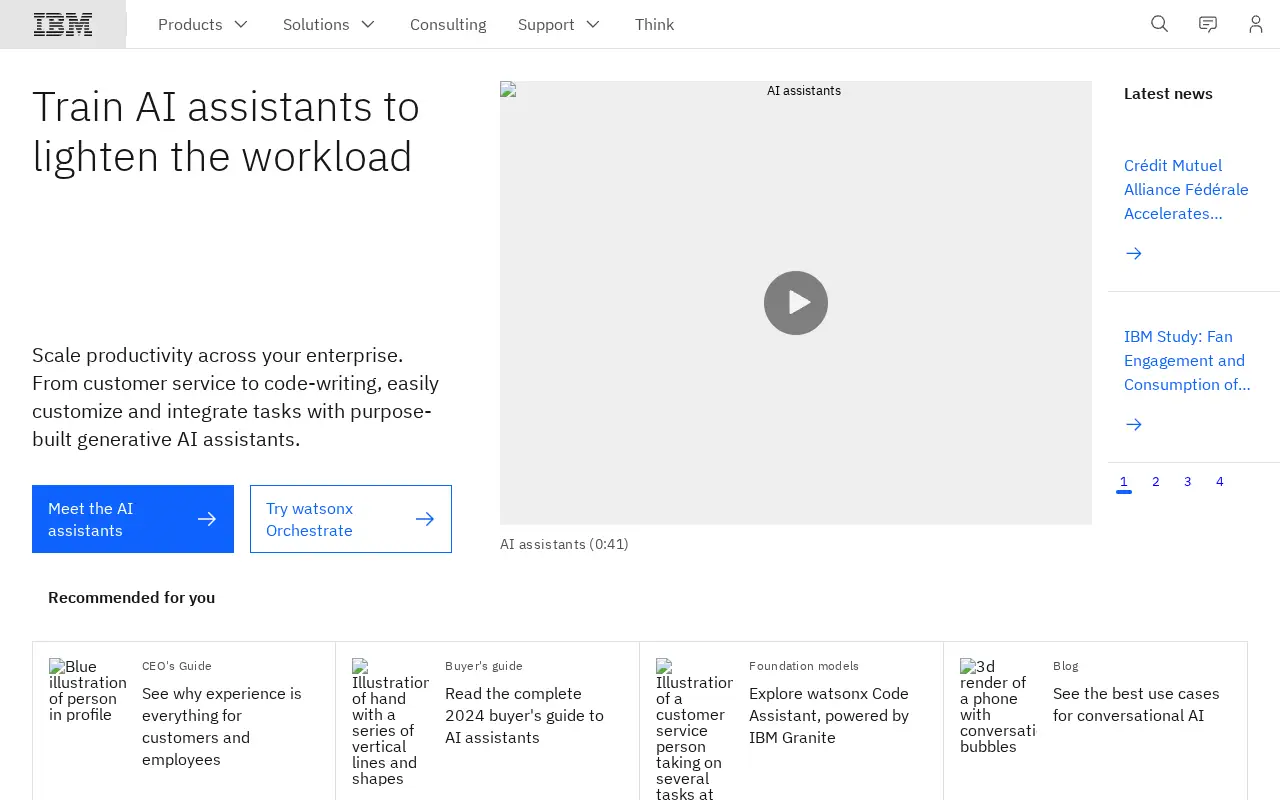Open the chat bubble icon in header
The image size is (1280, 800).
click(x=1208, y=24)
